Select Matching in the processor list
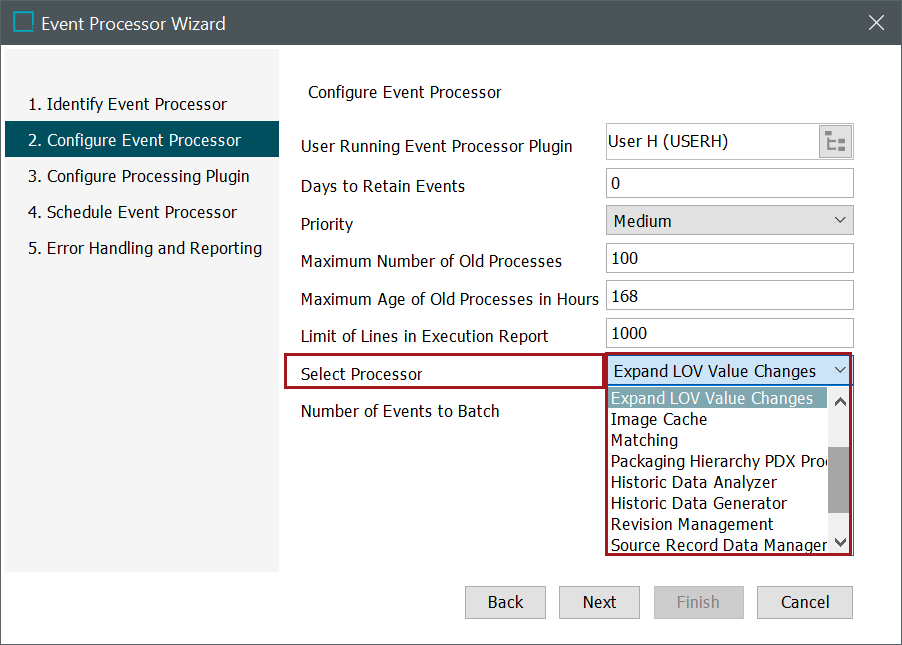 pos(644,440)
